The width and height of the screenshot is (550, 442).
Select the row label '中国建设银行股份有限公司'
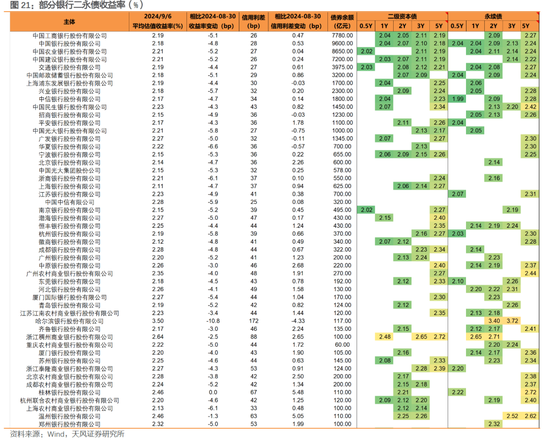(69, 59)
